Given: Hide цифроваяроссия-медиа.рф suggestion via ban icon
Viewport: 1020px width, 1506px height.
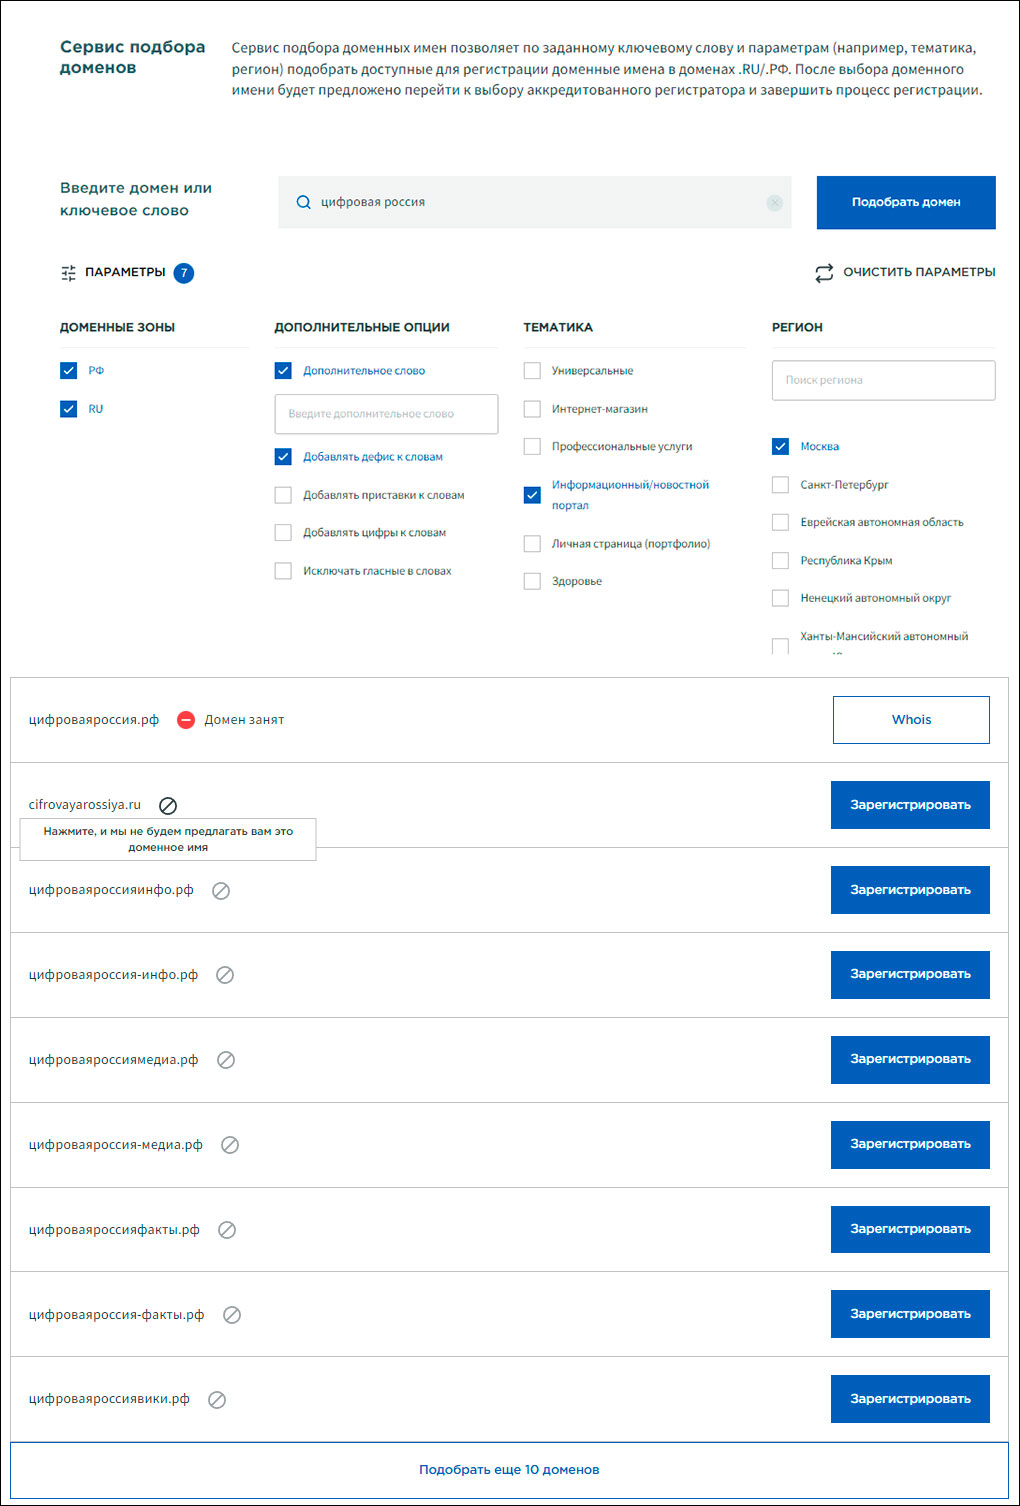Looking at the screenshot, I should [230, 1145].
